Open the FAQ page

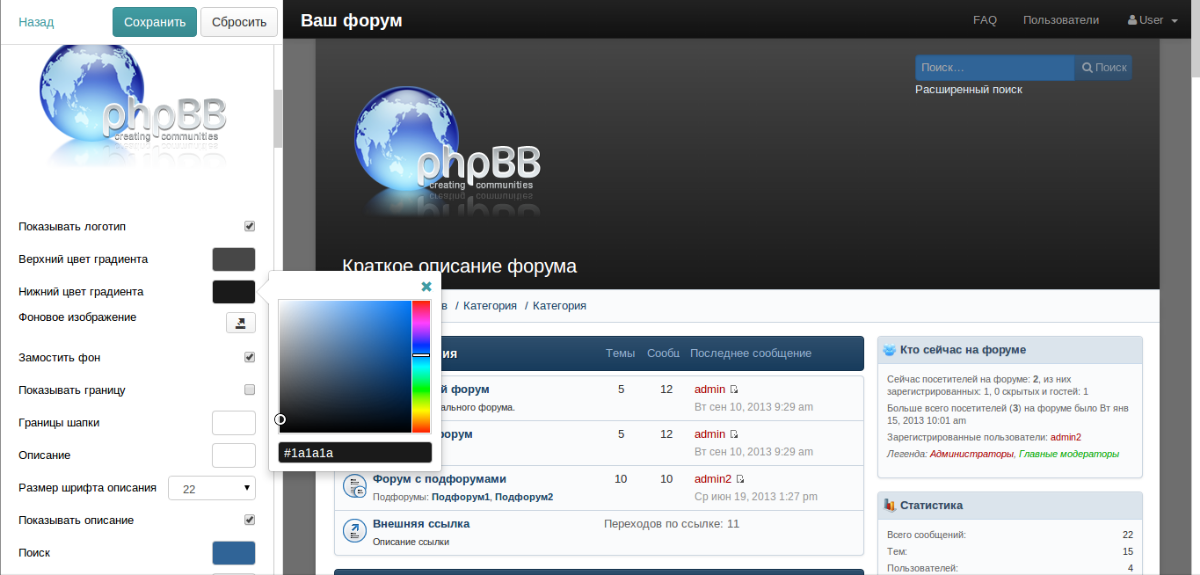pos(985,20)
